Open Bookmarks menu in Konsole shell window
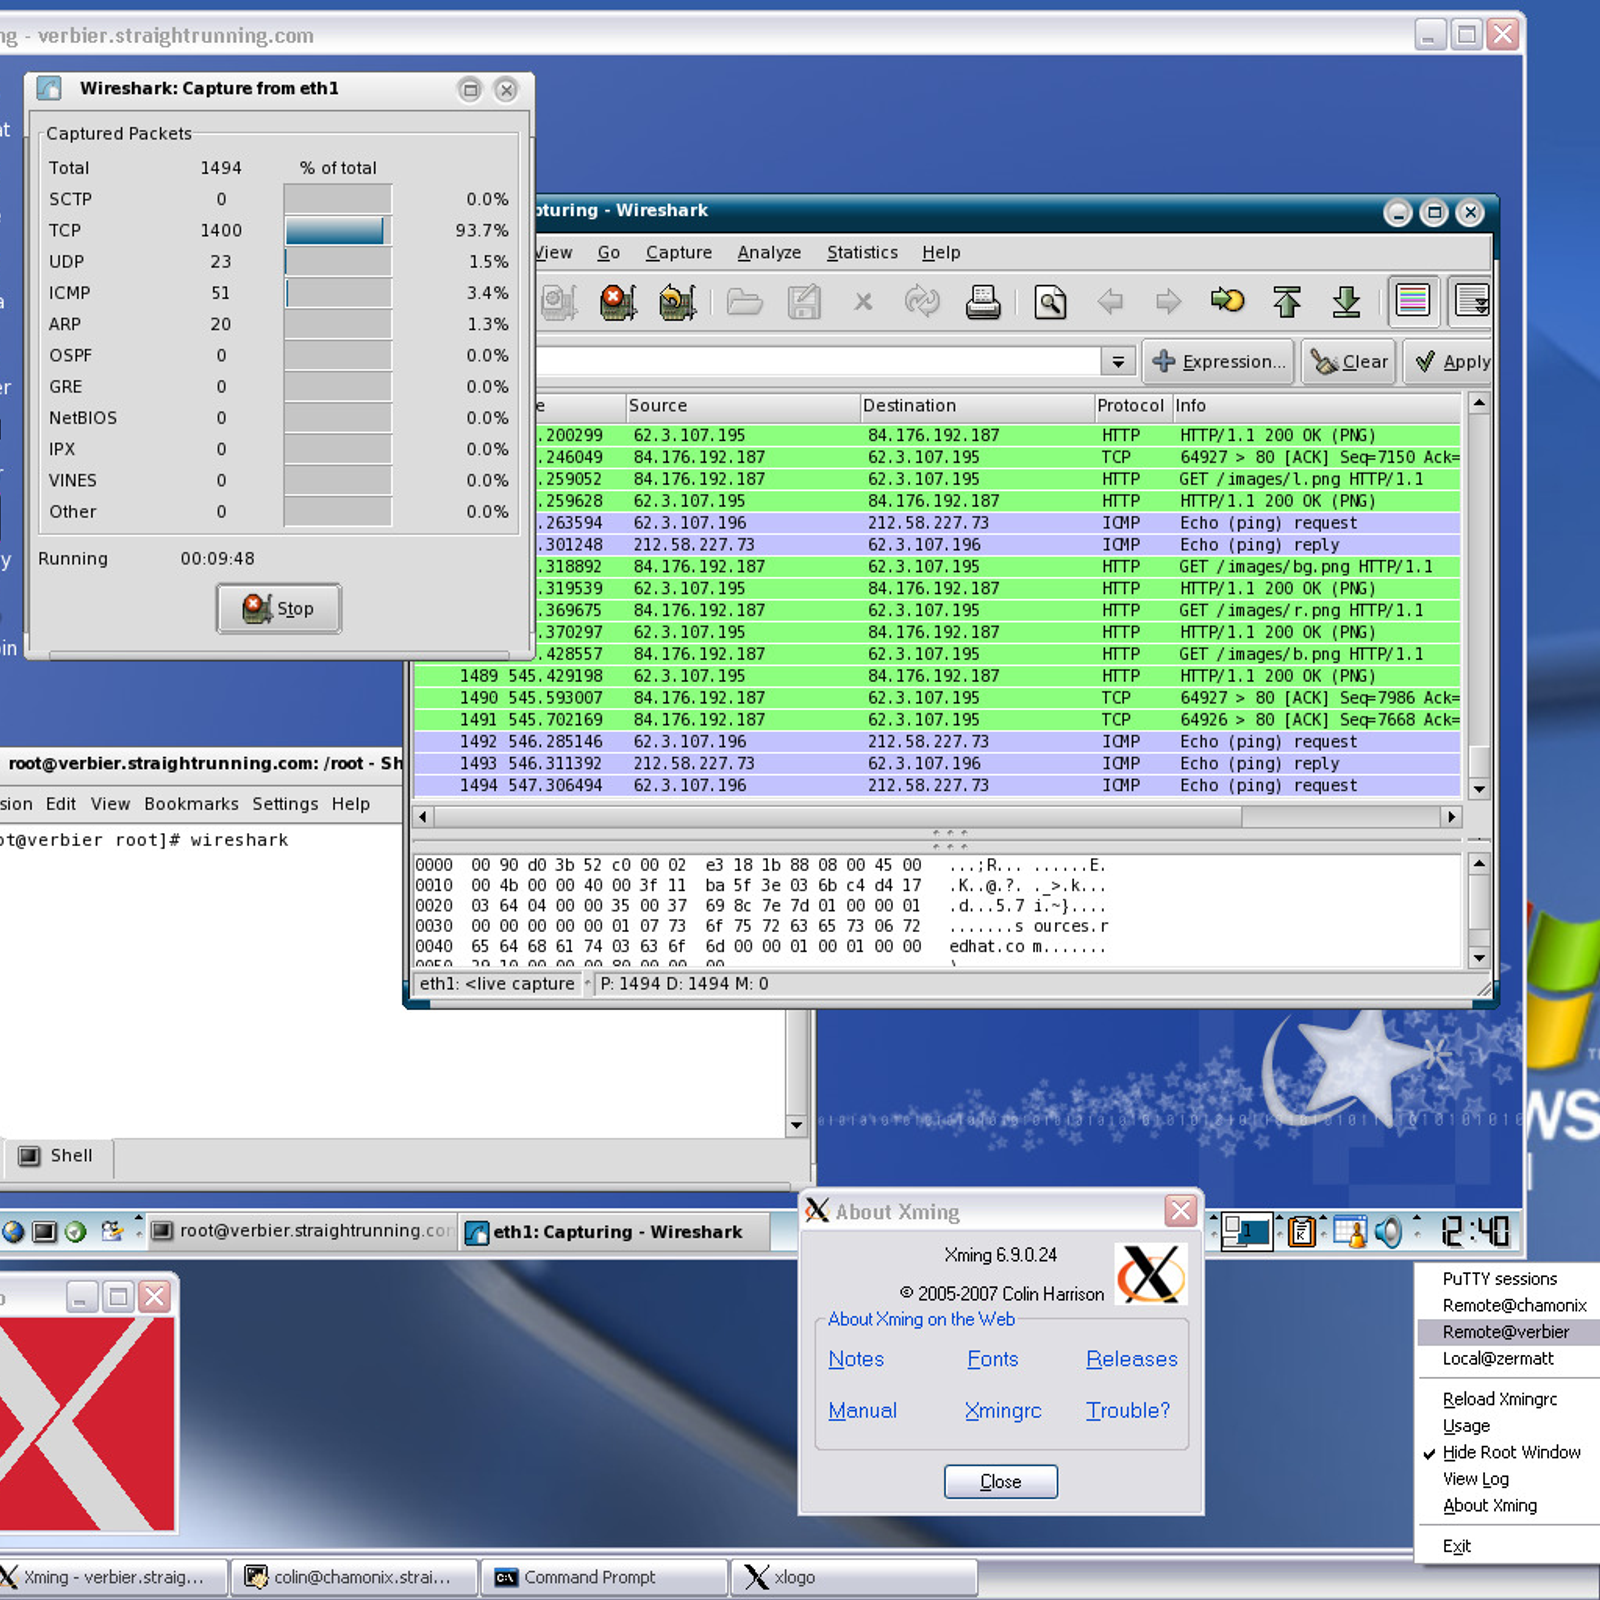 (x=191, y=804)
